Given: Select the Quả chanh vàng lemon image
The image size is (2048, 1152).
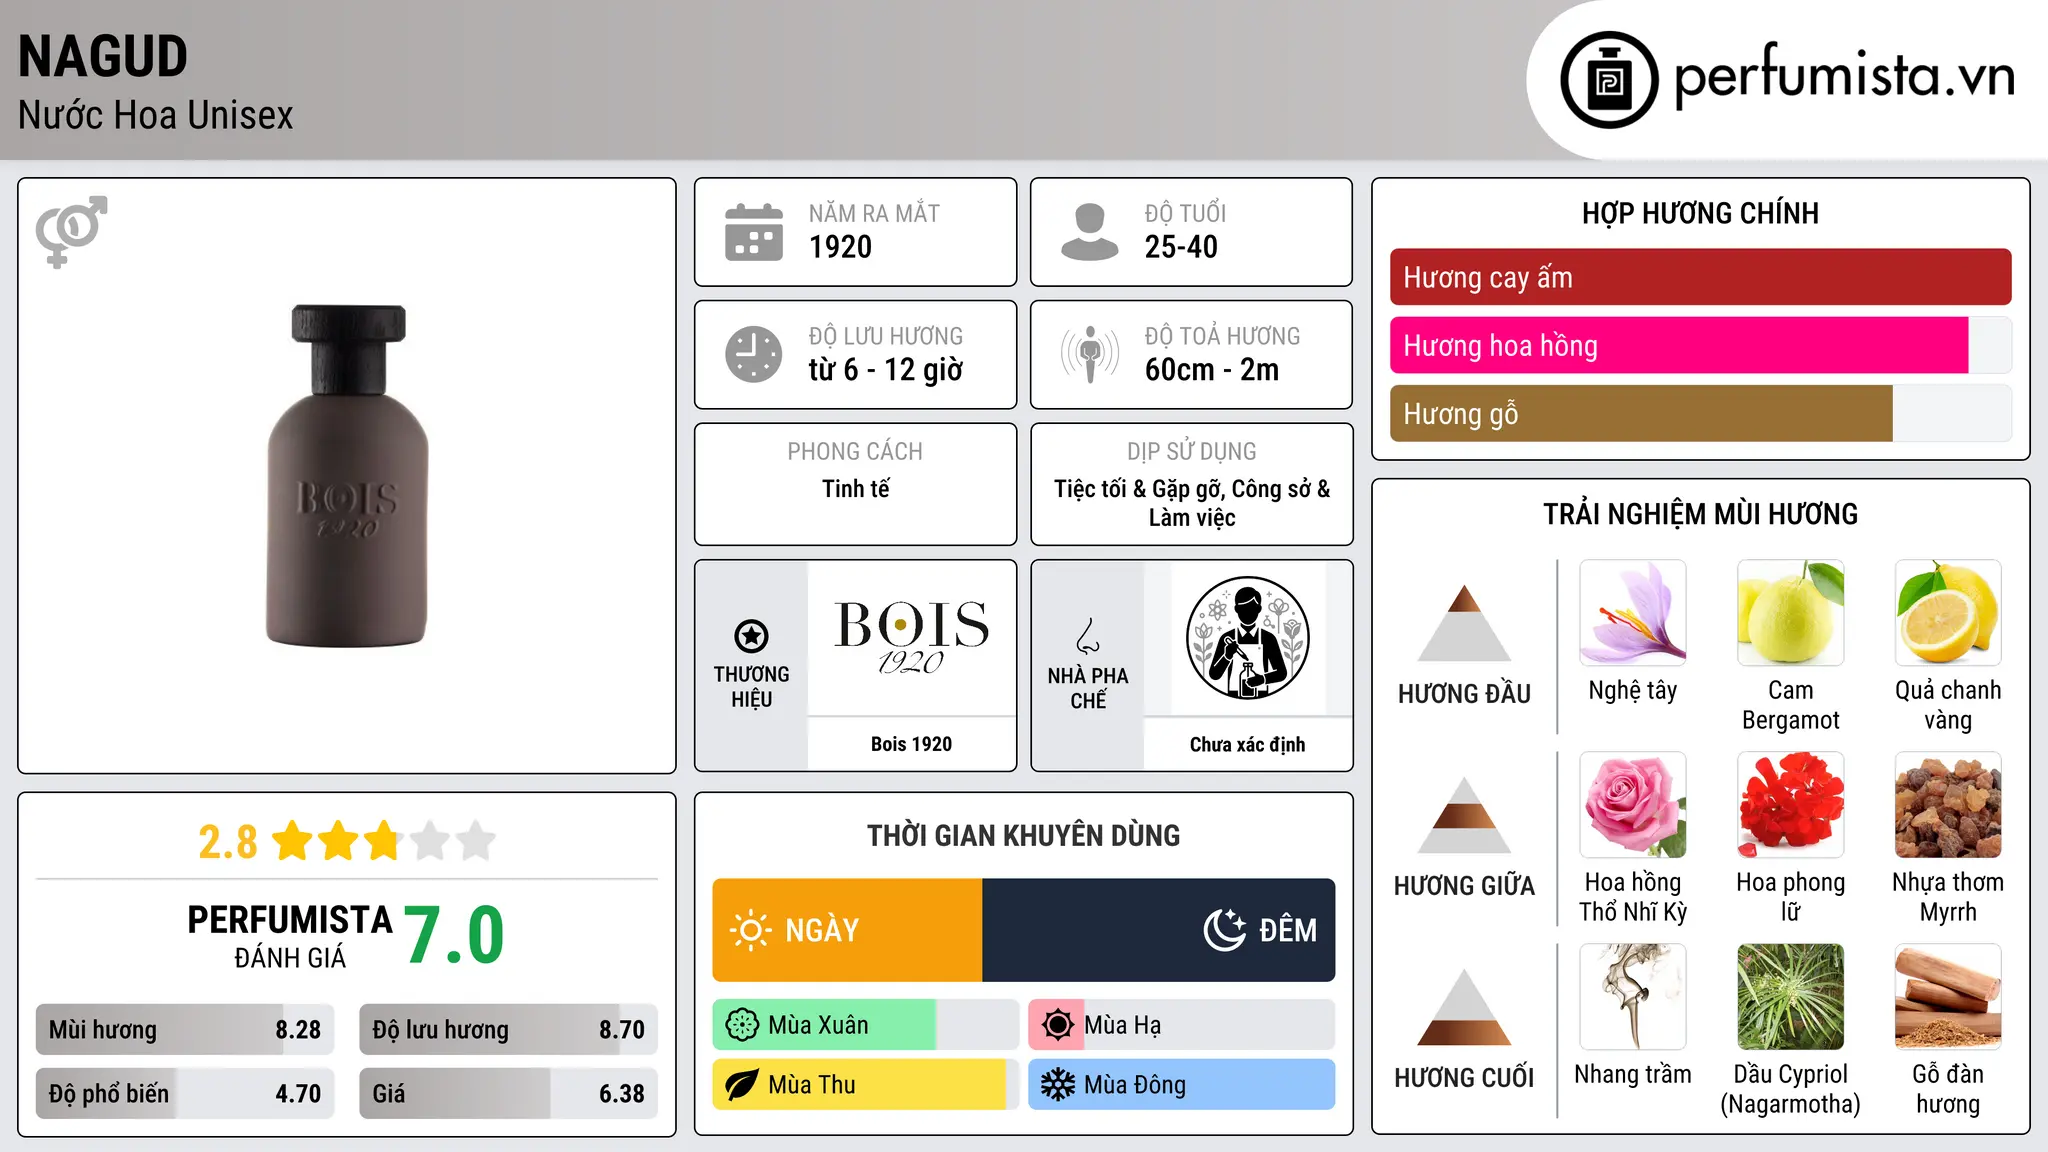Looking at the screenshot, I should (1948, 613).
